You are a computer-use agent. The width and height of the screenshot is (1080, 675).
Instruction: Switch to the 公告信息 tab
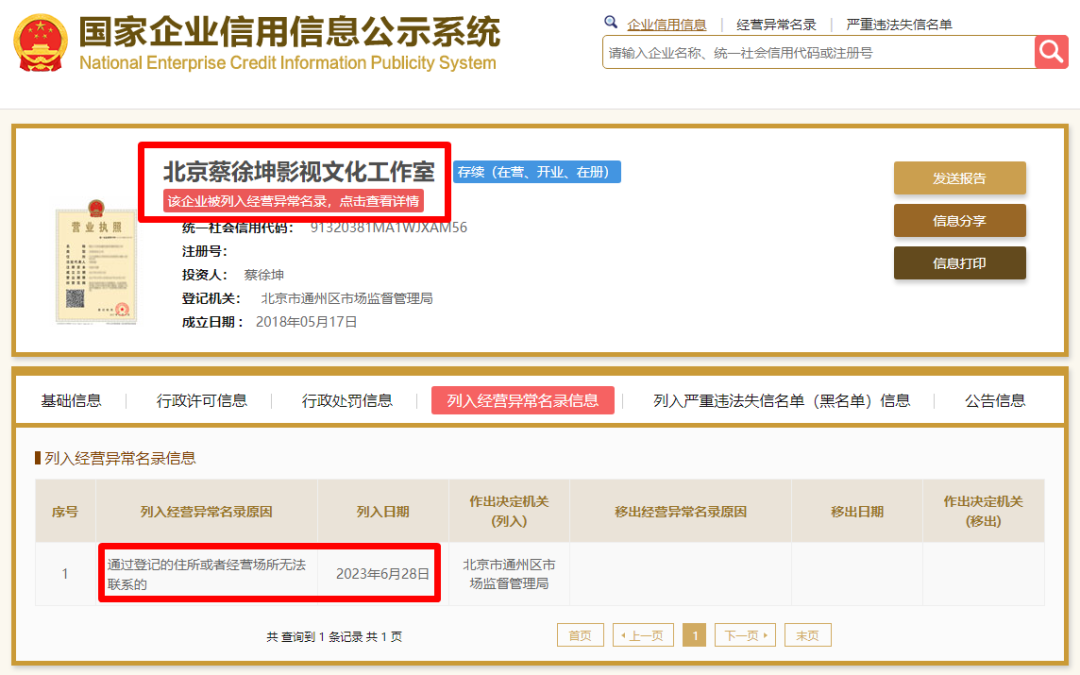[x=995, y=401]
